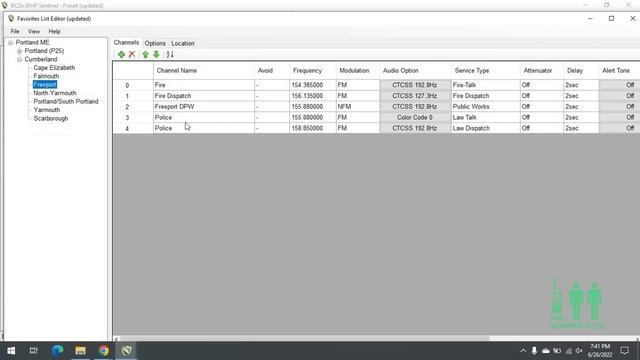640x360 pixels.
Task: Click Service Type Law Dispatch cell
Action: (485, 128)
